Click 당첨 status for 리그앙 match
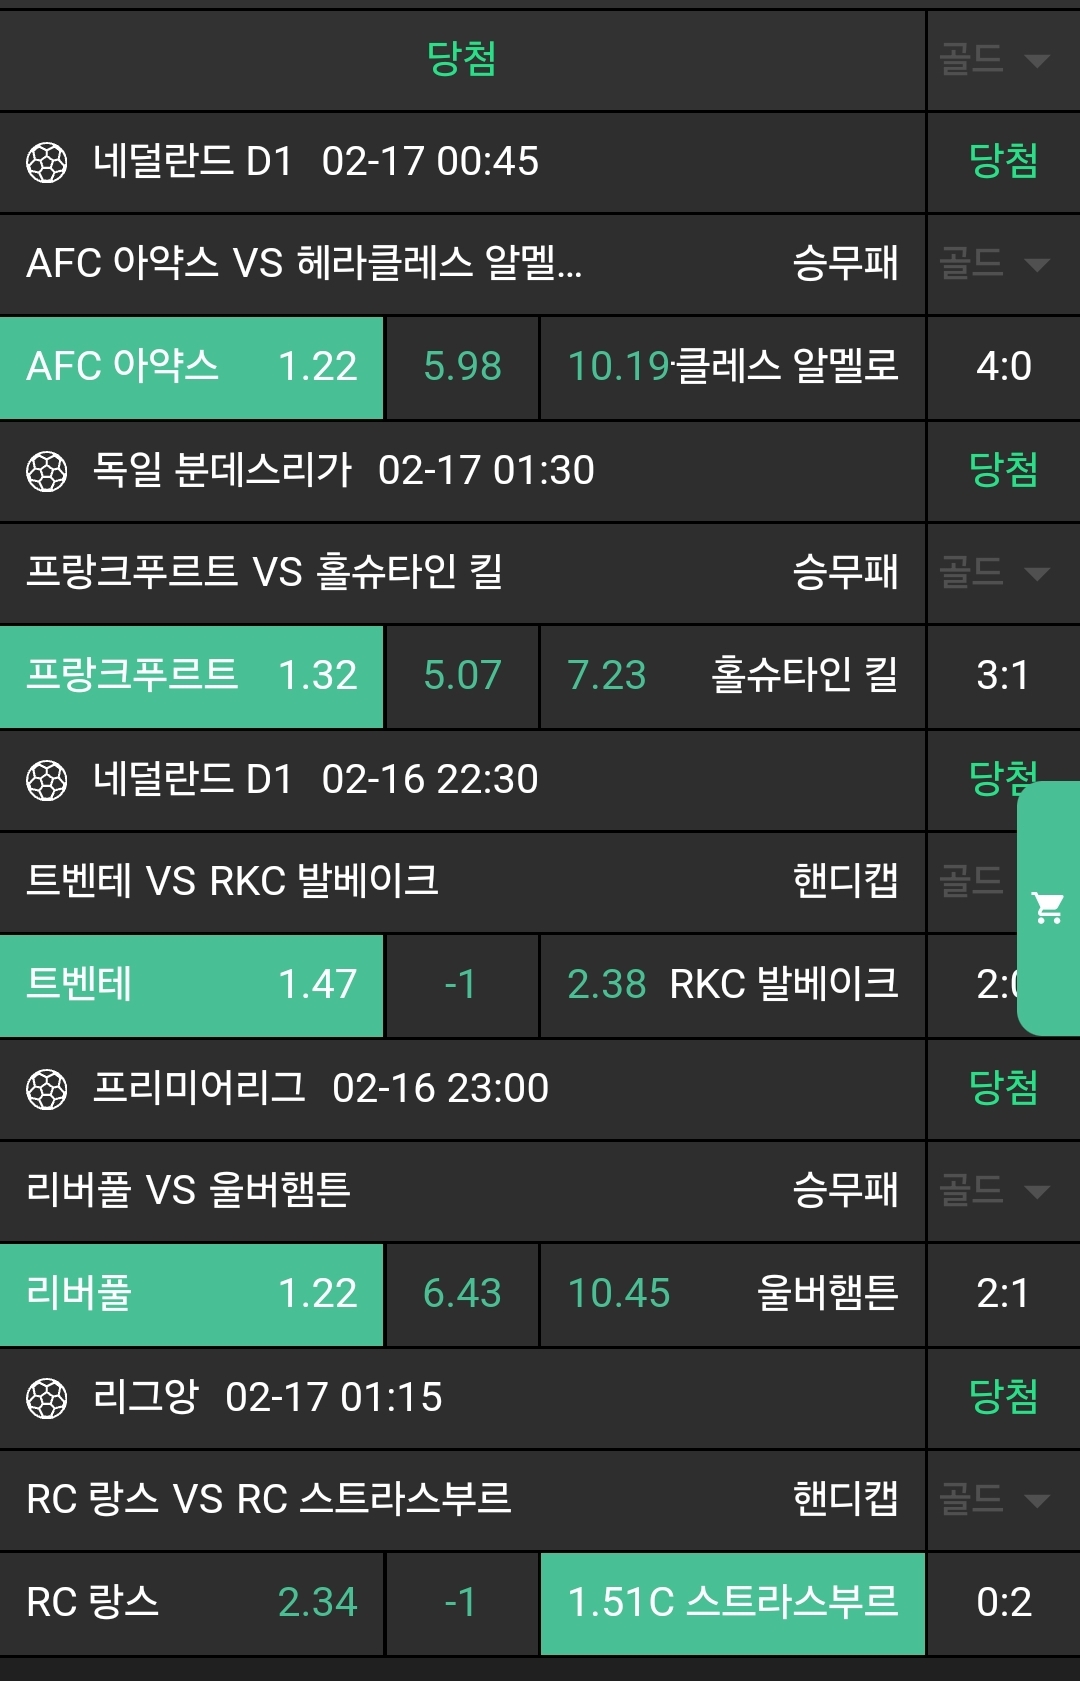The width and height of the screenshot is (1080, 1681). pyautogui.click(x=1003, y=1397)
